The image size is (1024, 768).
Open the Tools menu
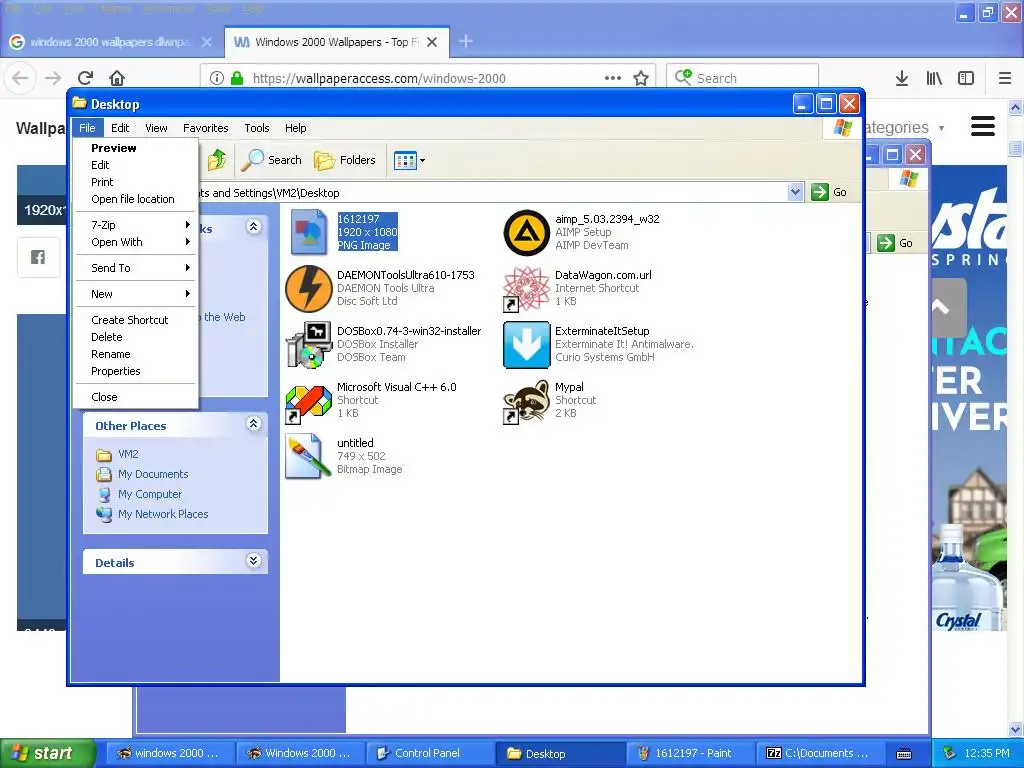(x=257, y=128)
